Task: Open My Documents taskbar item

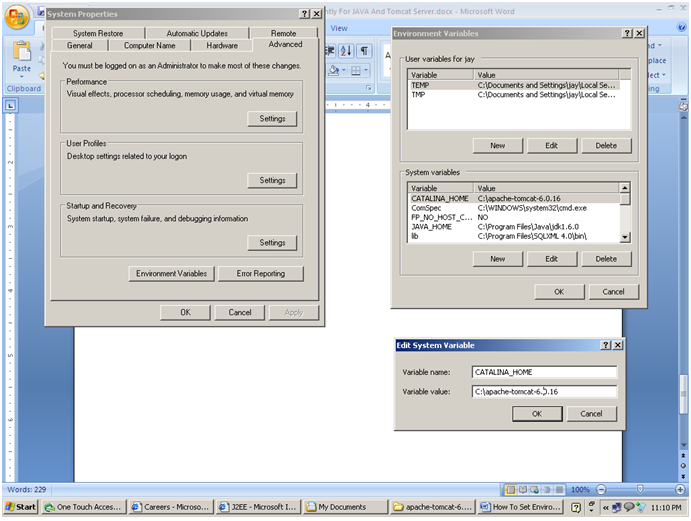Action: [x=345, y=507]
